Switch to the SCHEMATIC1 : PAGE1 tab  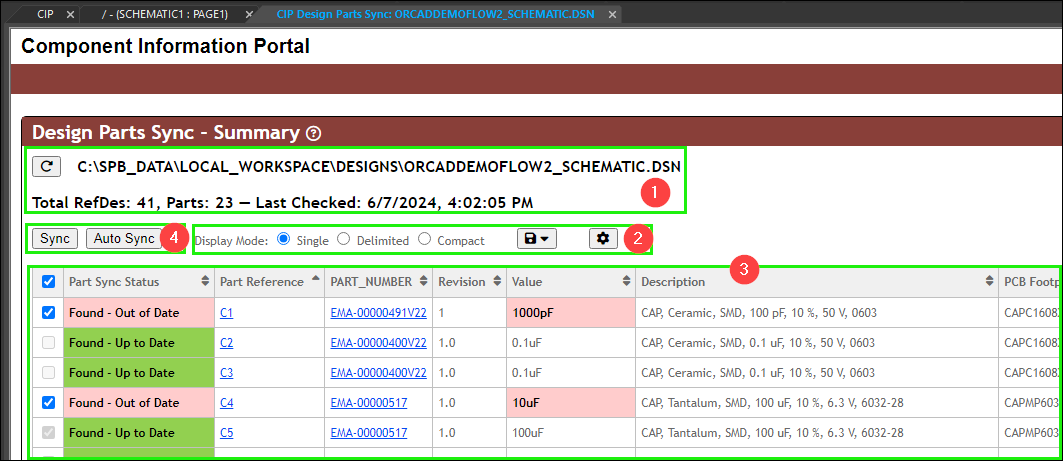[x=165, y=14]
